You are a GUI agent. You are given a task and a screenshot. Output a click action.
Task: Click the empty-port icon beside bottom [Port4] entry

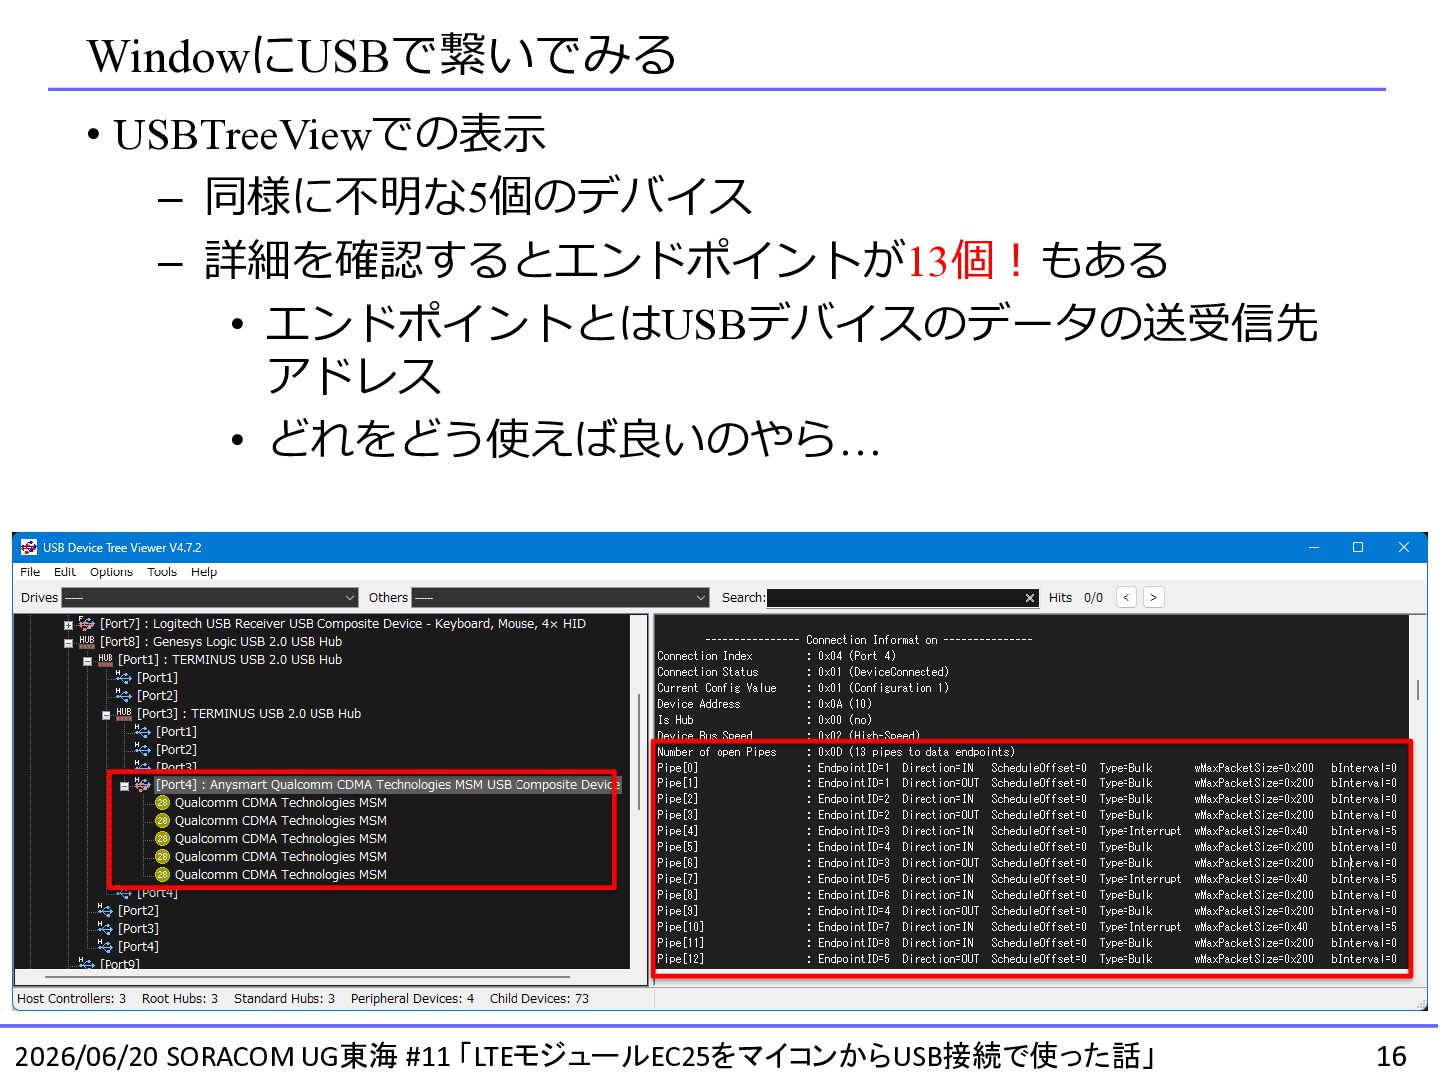coord(105,947)
